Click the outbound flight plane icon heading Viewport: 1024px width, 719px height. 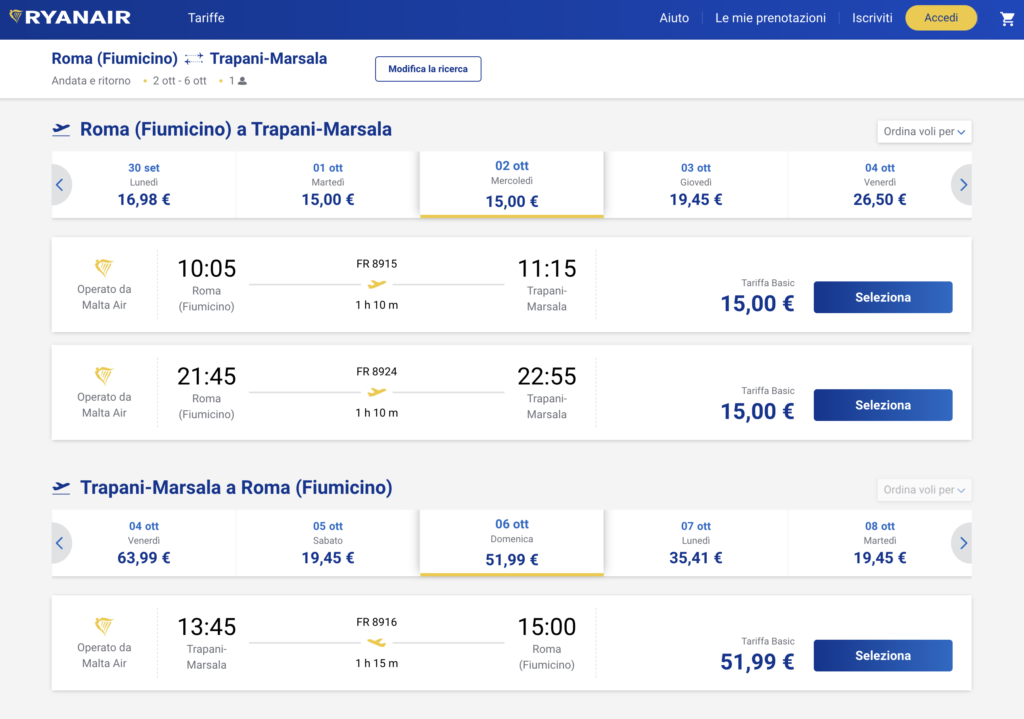click(61, 129)
